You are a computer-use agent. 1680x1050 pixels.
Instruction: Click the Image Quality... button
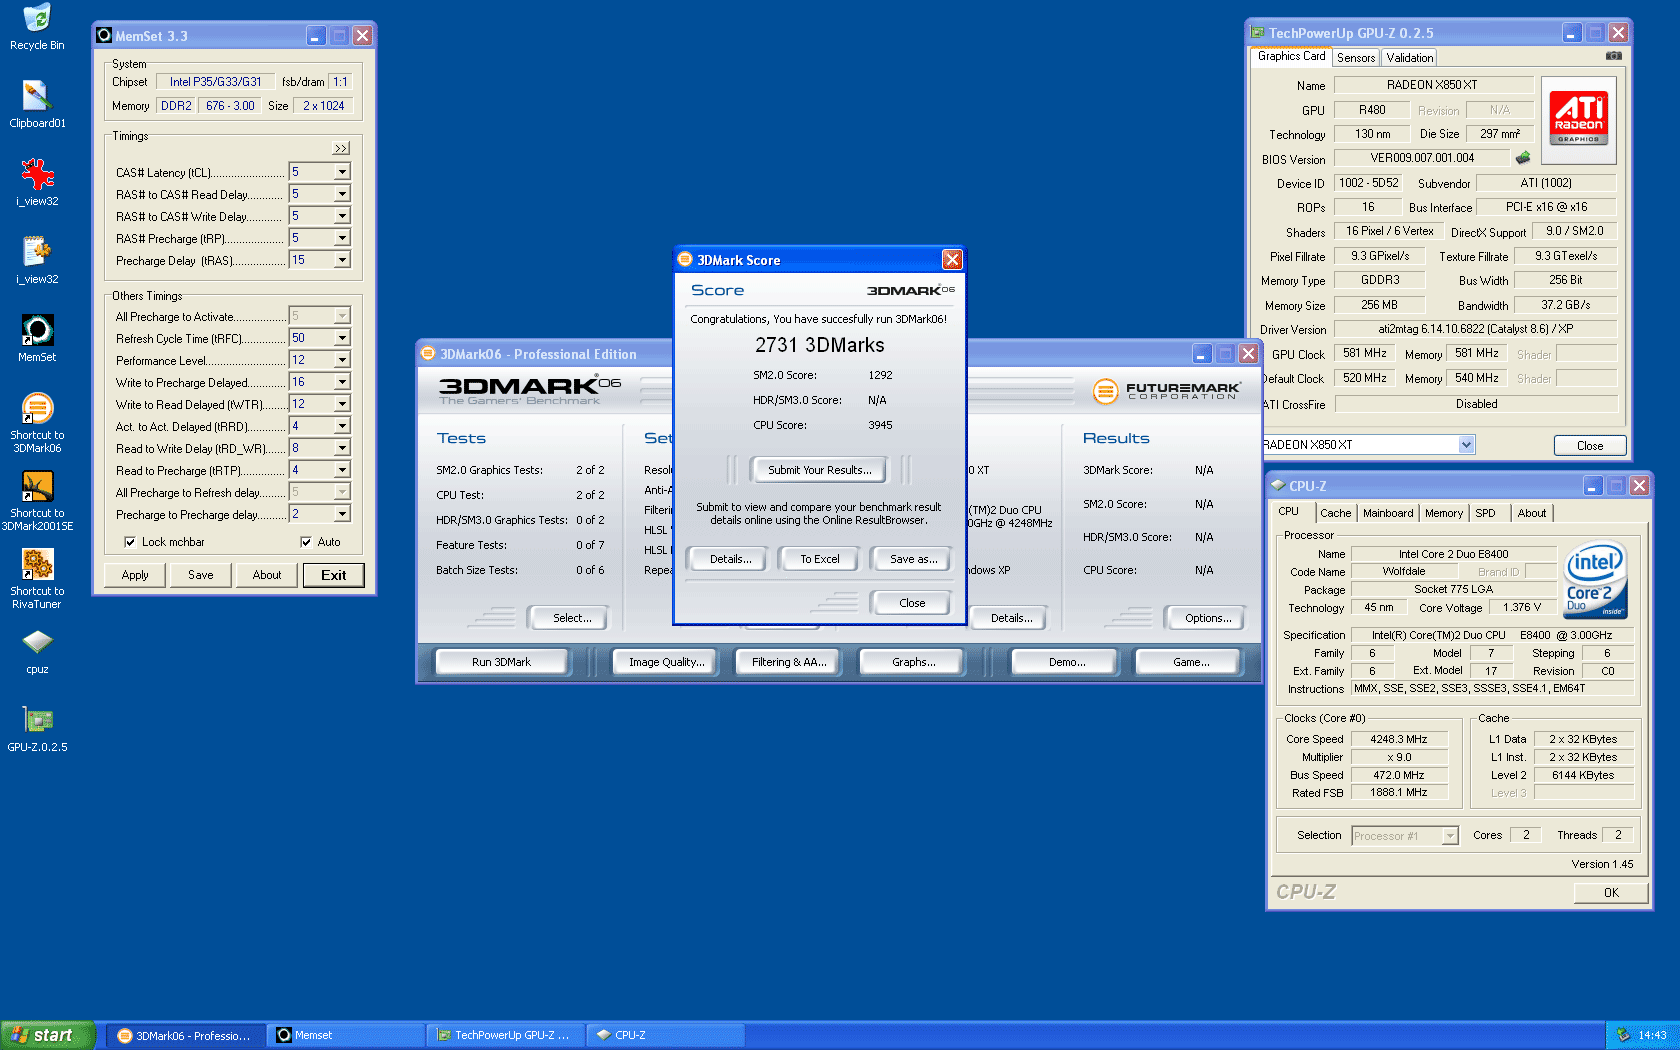(x=666, y=662)
